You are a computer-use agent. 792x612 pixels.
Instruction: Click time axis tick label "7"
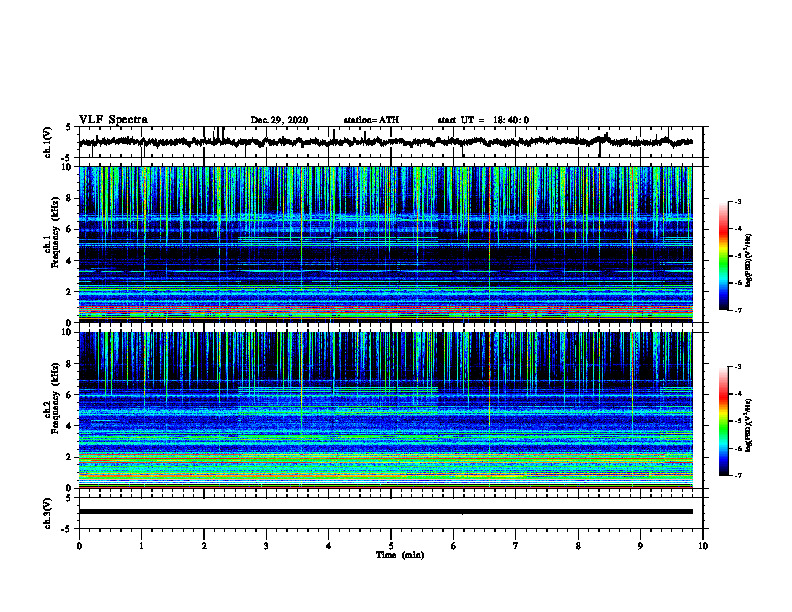(516, 546)
